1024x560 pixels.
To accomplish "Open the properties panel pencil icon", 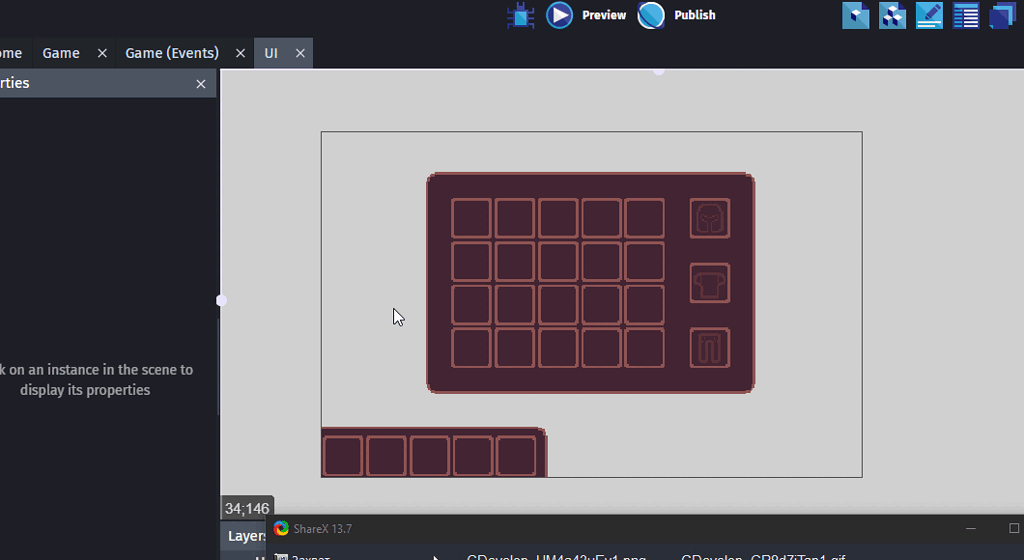I will pos(929,16).
